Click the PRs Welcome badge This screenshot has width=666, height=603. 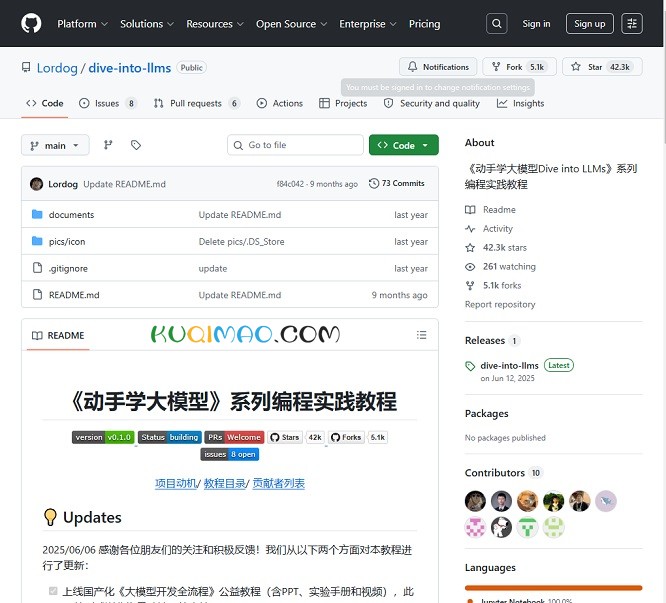click(x=234, y=437)
